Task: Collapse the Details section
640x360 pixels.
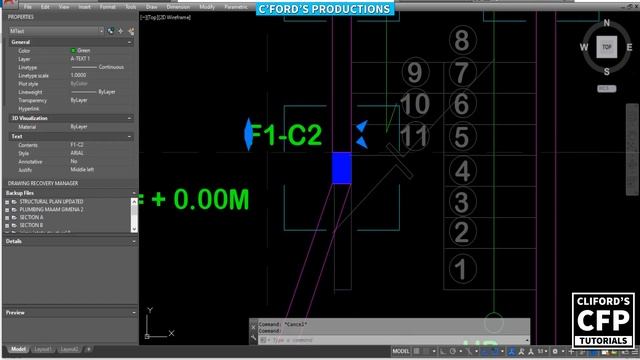Action: coord(134,241)
